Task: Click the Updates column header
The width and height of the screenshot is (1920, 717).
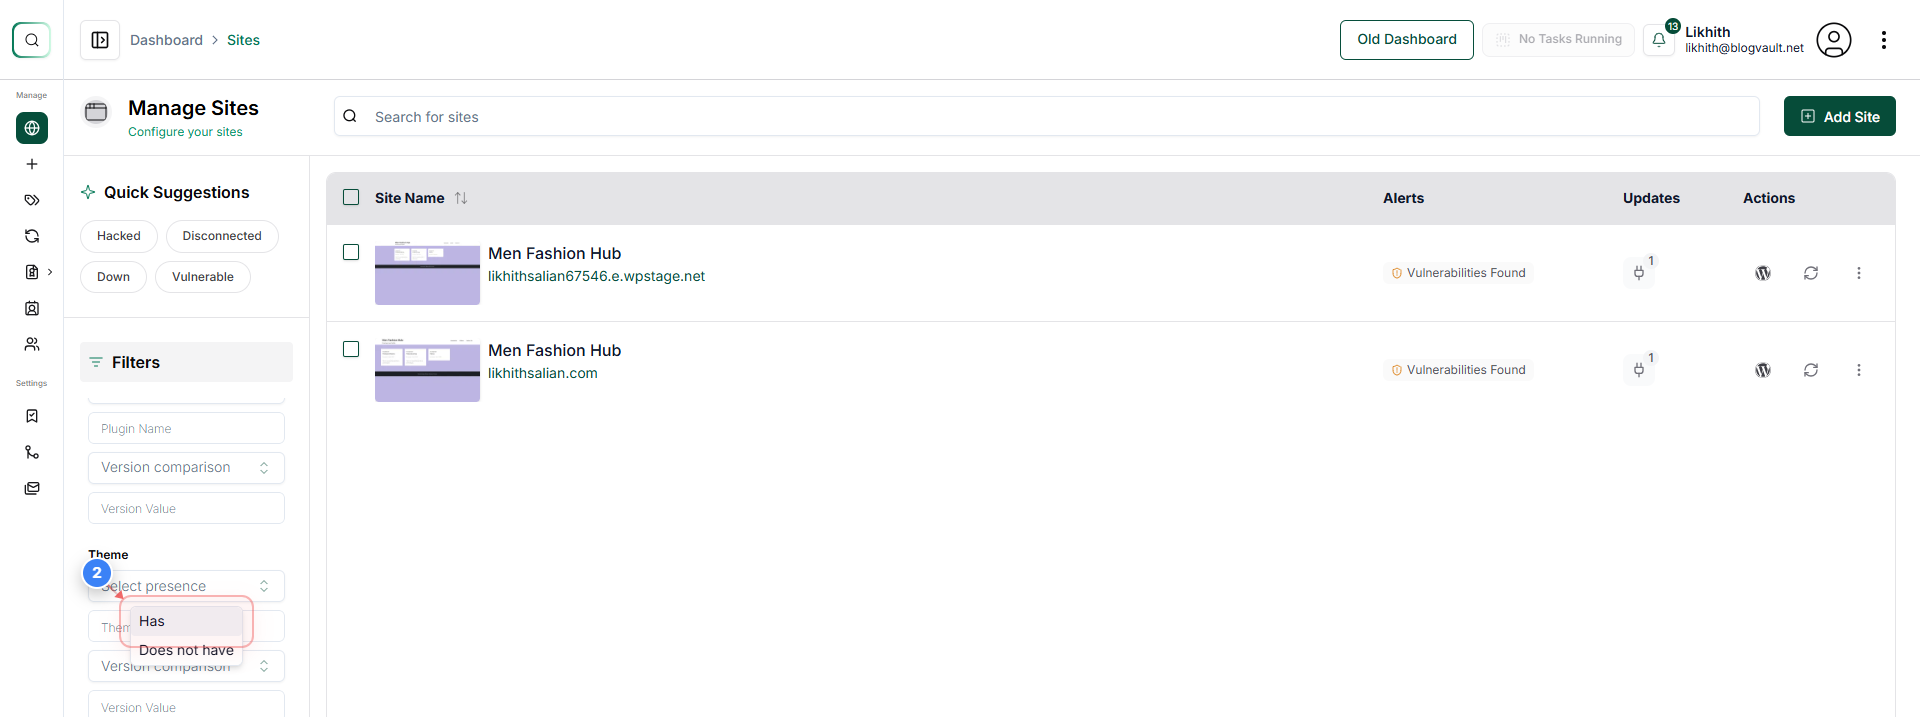Action: point(1651,198)
